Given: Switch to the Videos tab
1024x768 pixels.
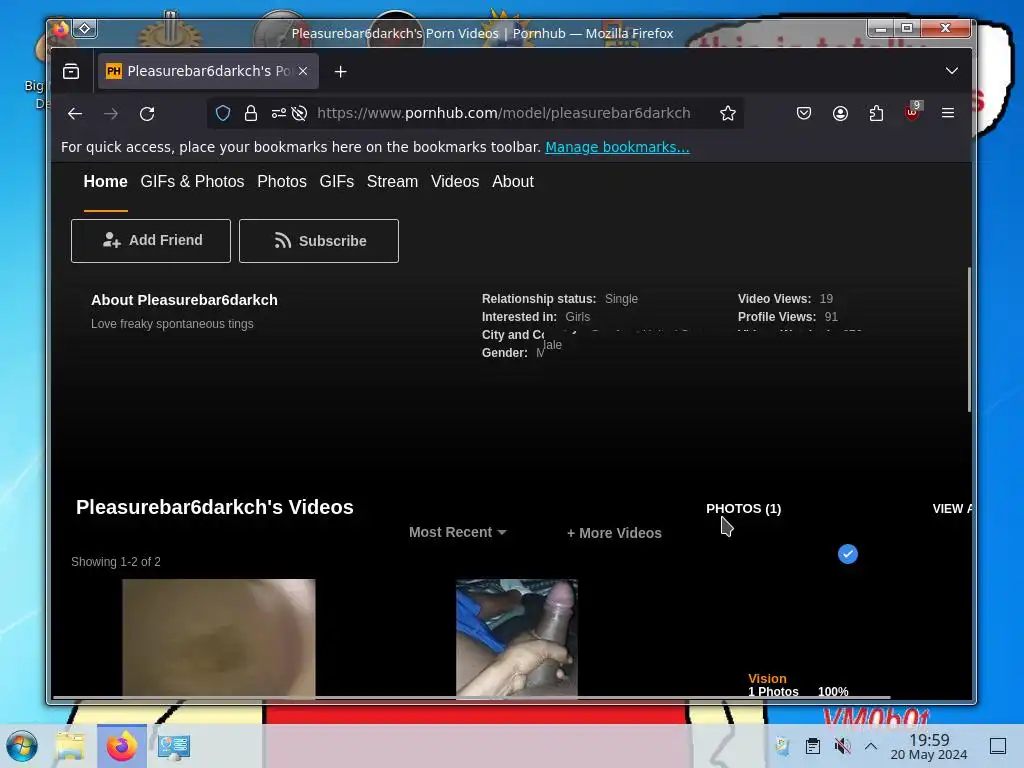Looking at the screenshot, I should [455, 182].
